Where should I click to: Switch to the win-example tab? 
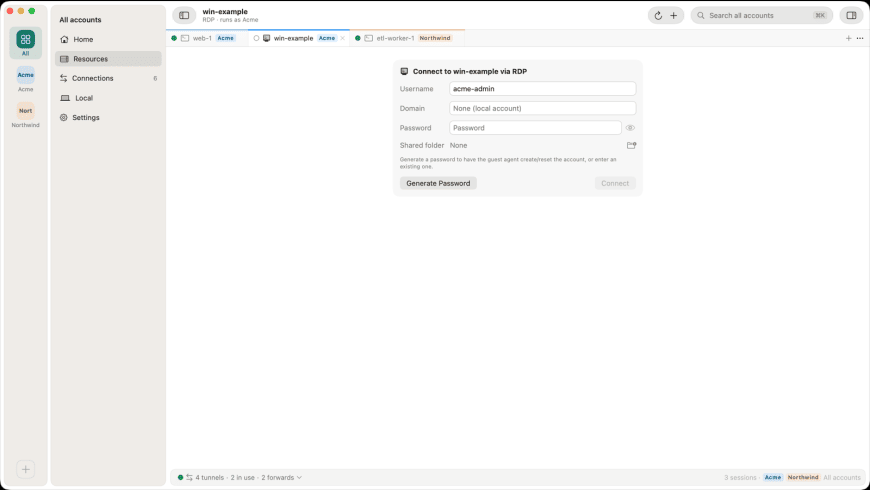tap(299, 38)
